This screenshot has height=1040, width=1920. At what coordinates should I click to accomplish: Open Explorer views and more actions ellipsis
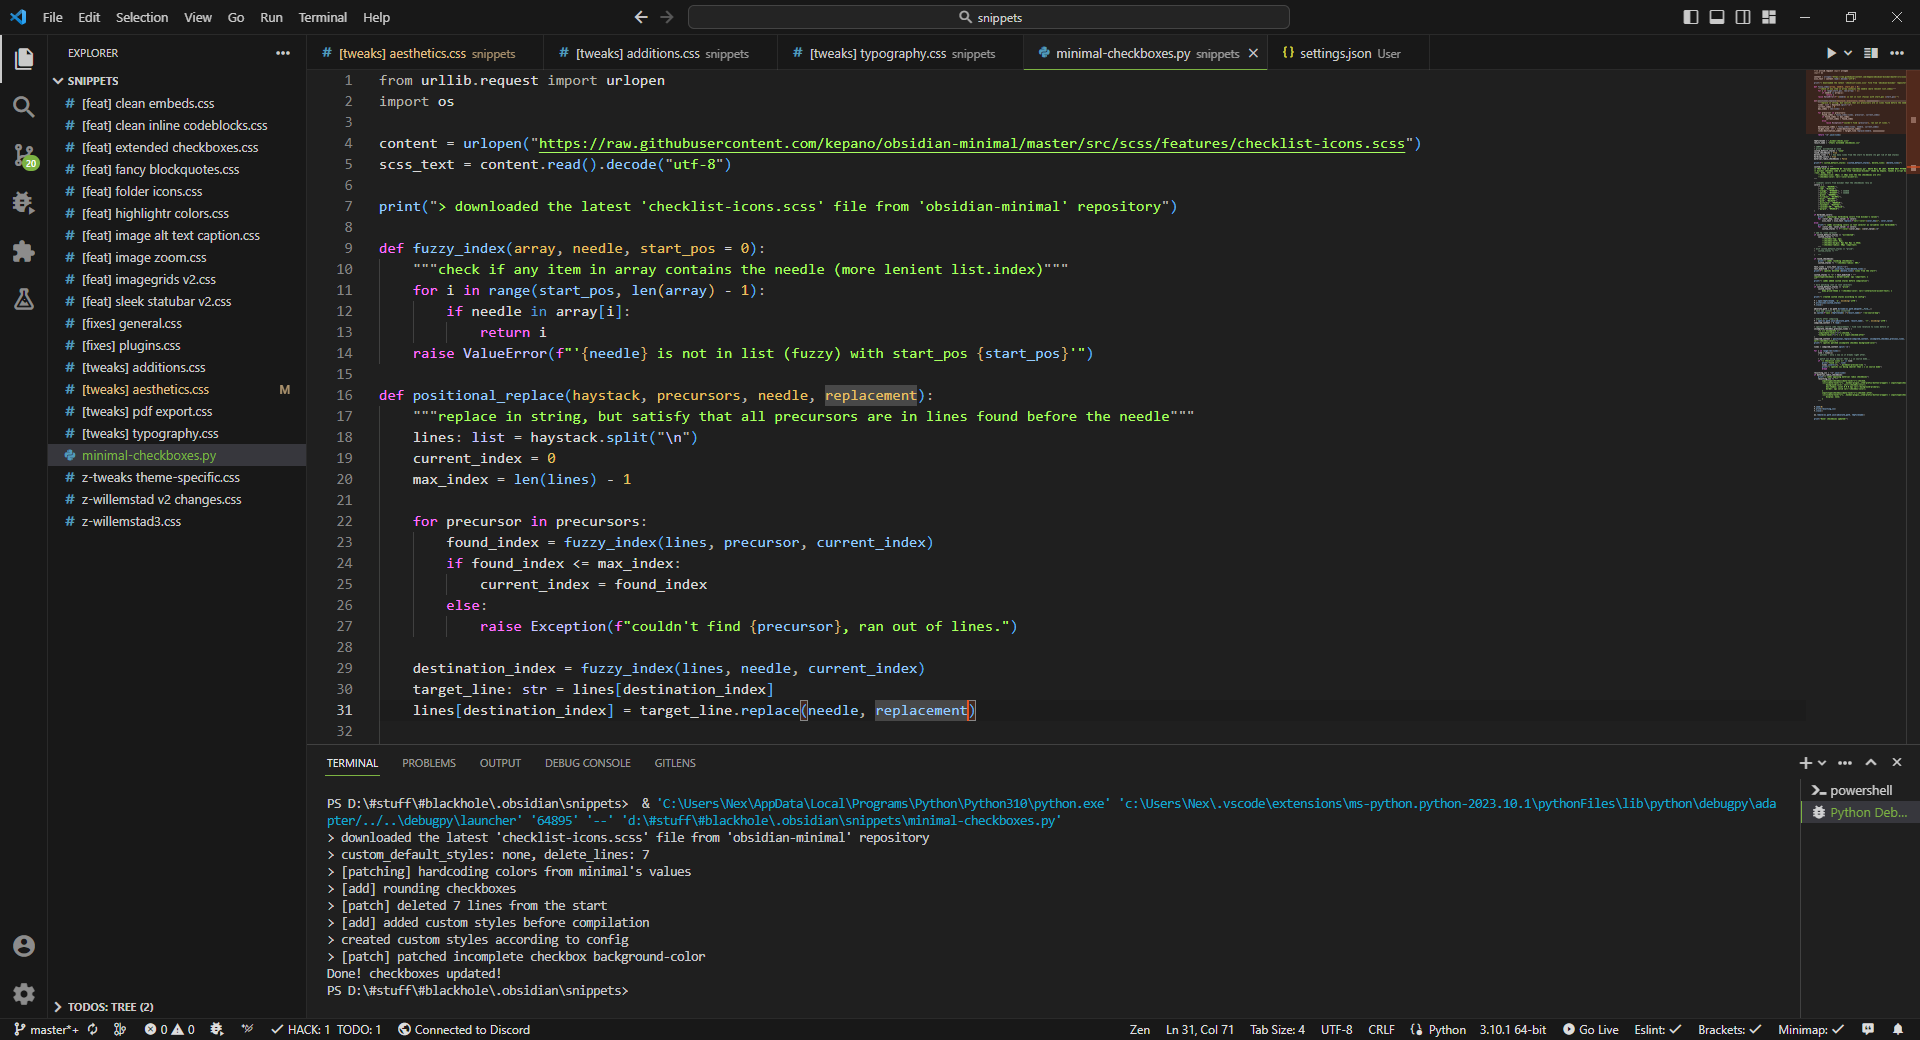(283, 53)
